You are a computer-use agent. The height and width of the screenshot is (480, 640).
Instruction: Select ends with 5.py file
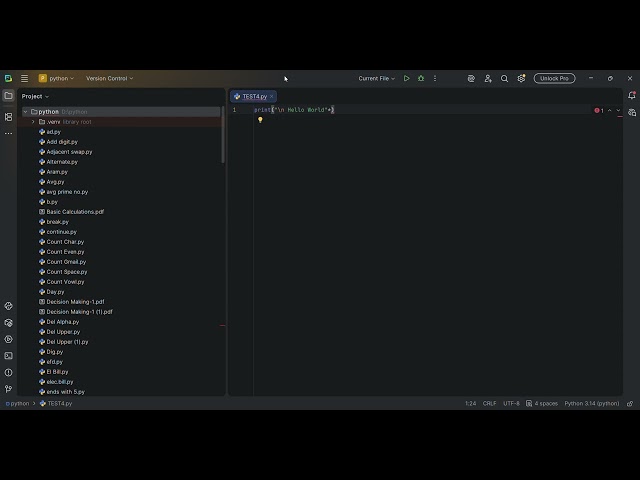(x=62, y=392)
